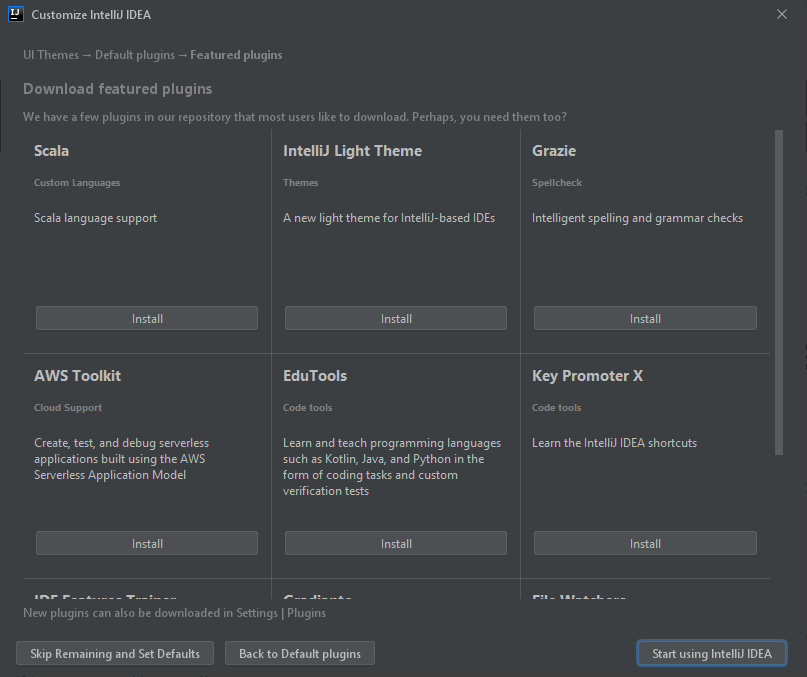Viewport: 807px width, 677px height.
Task: Go to the UI Themes step
Action: pyautogui.click(x=51, y=55)
